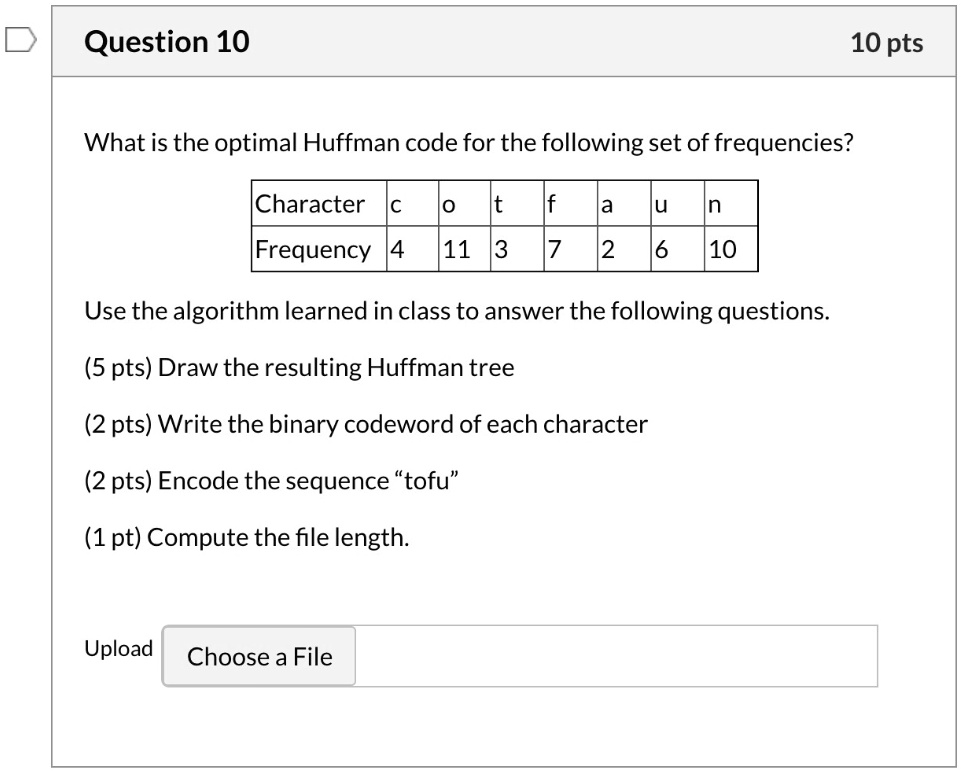Click the empty file upload field
This screenshot has height=772, width=961.
[616, 656]
